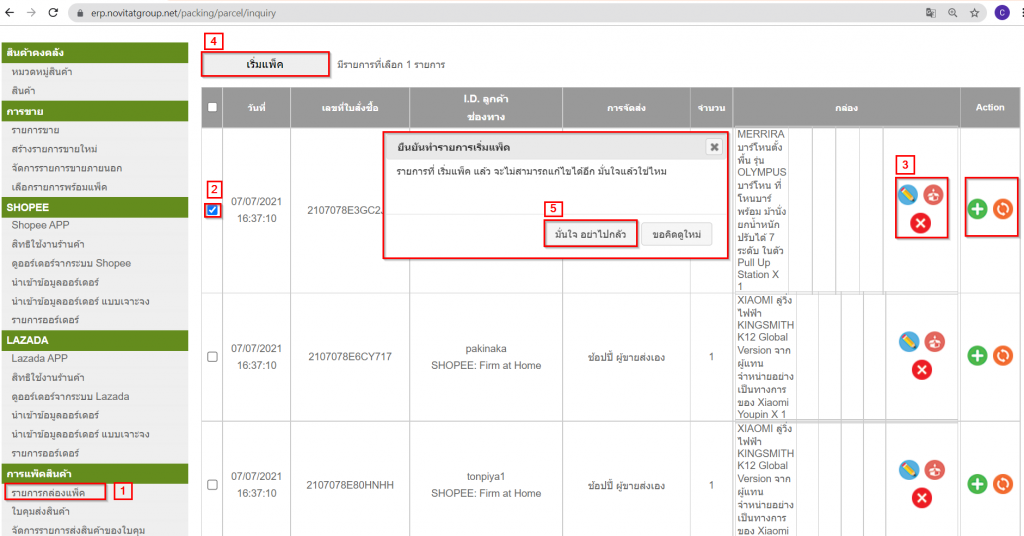Click the browser translate page icon
Image resolution: width=1024 pixels, height=536 pixels.
click(x=930, y=13)
